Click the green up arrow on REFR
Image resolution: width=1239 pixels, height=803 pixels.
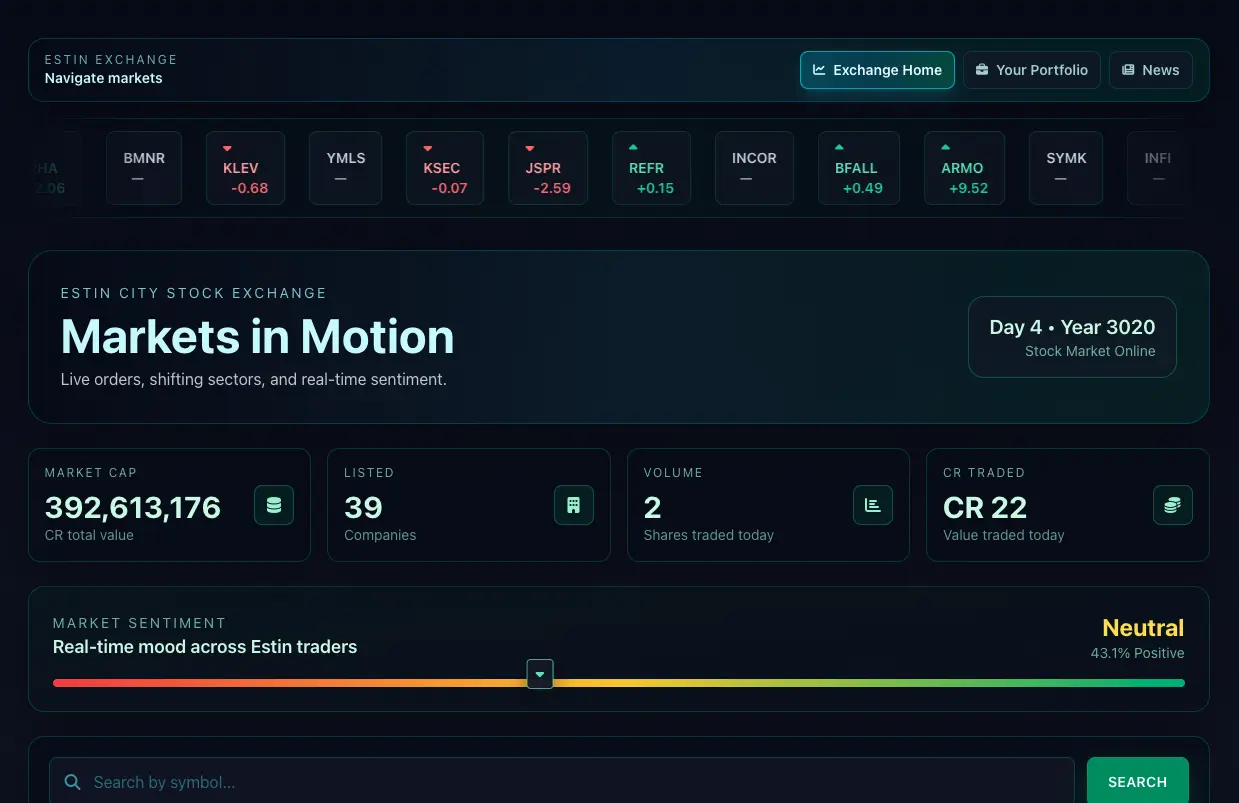pyautogui.click(x=633, y=148)
